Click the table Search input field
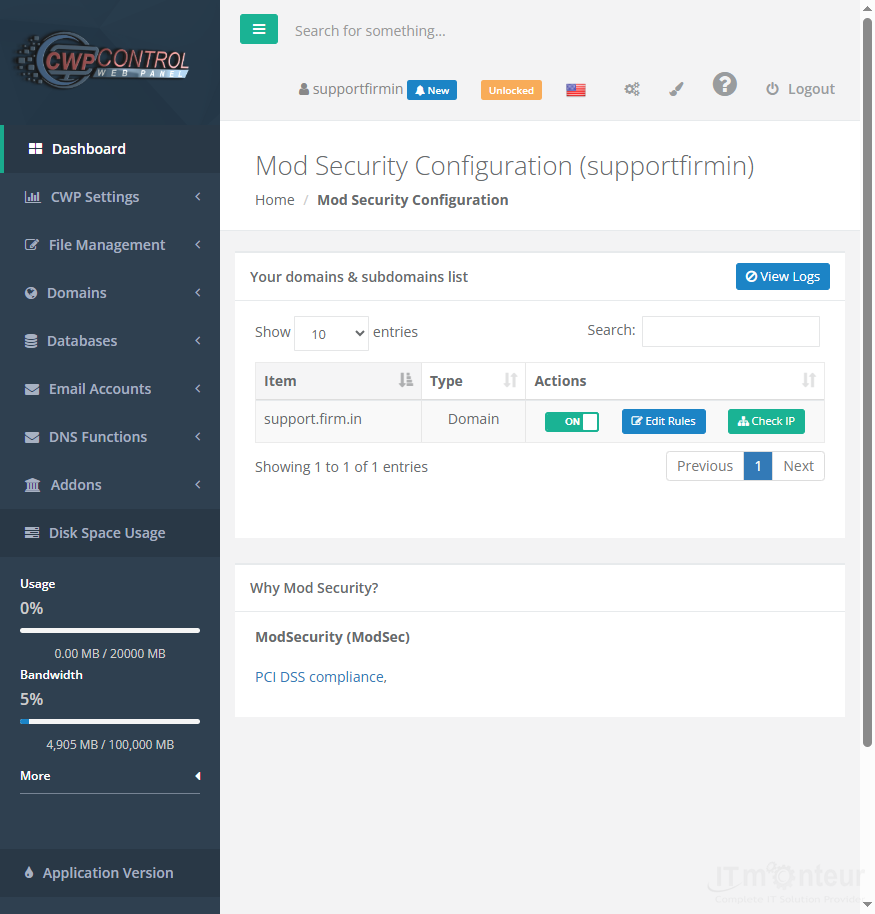Screen dimensions: 875x914 click(x=730, y=331)
